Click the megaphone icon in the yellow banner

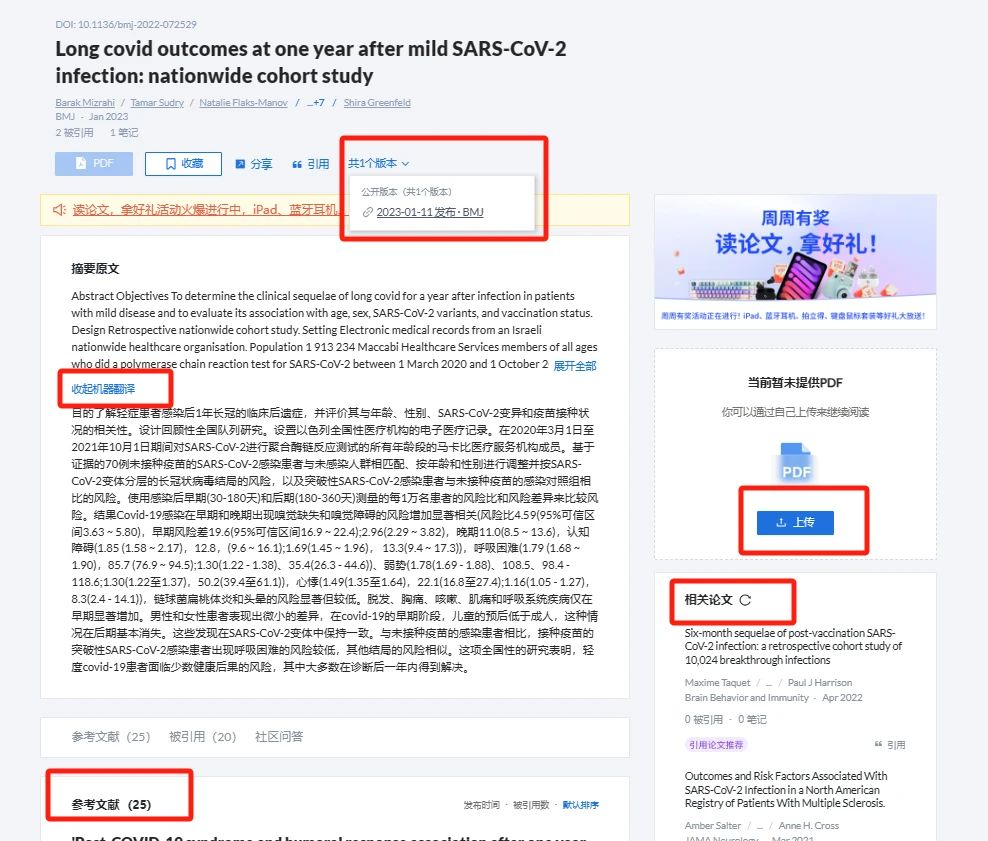click(59, 210)
